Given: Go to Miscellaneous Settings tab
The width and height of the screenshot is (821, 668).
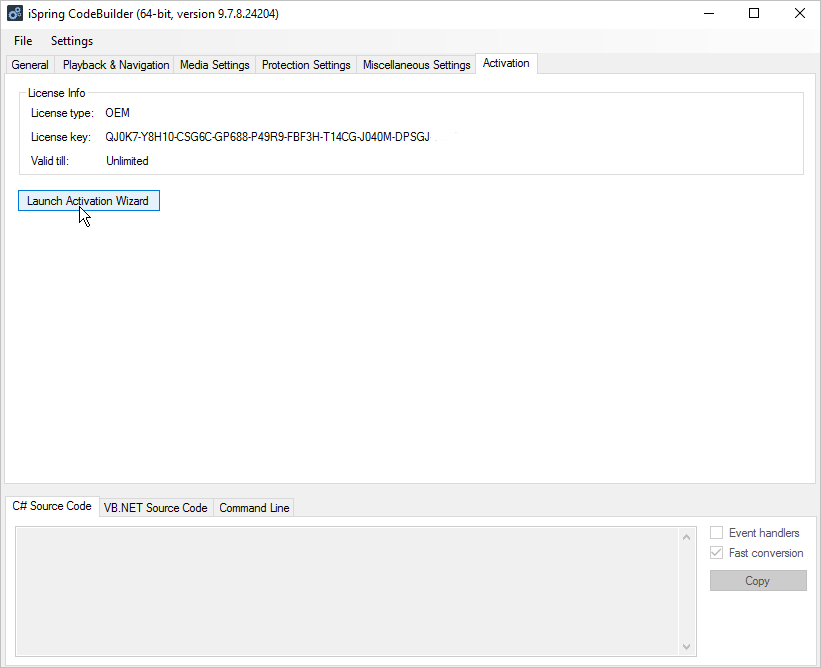Looking at the screenshot, I should click(416, 65).
